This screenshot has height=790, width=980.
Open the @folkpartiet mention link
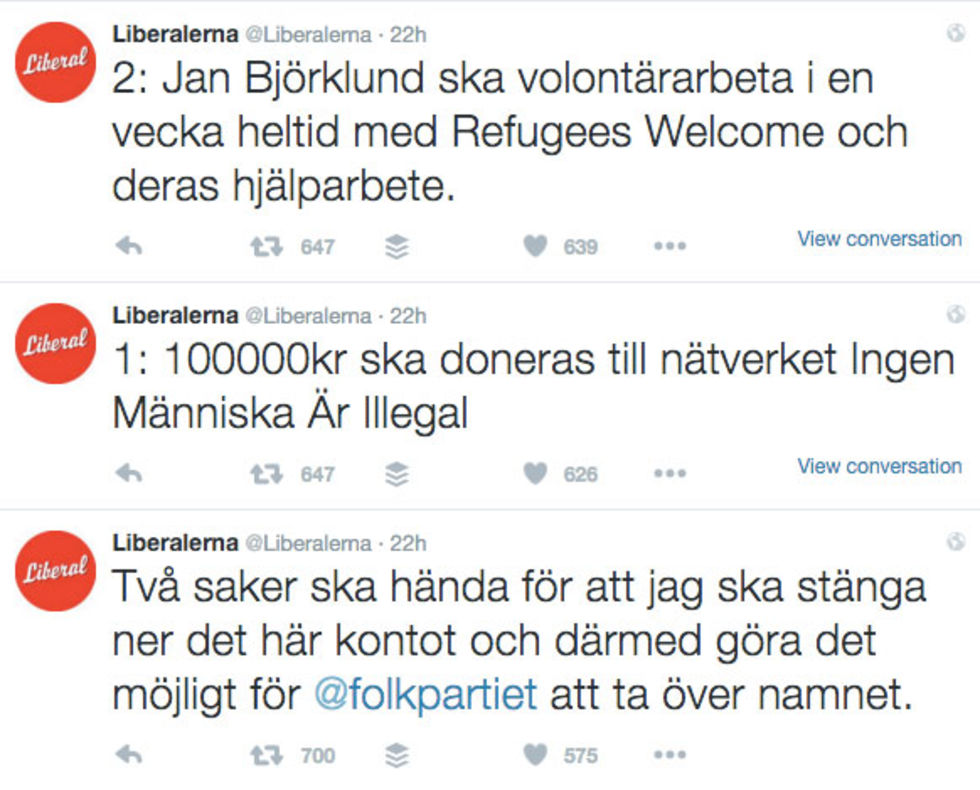coord(426,694)
